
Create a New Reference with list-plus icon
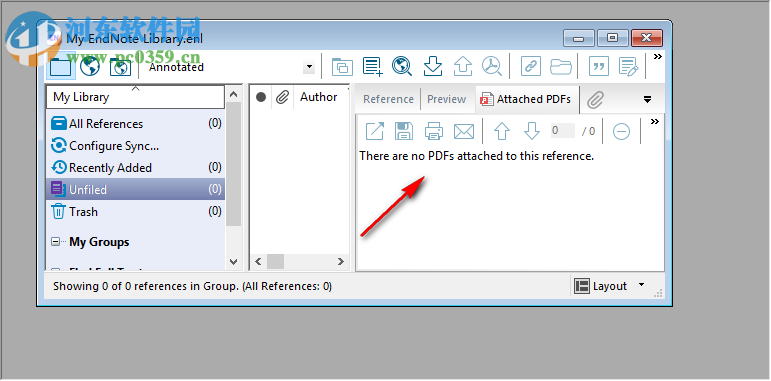tap(373, 66)
